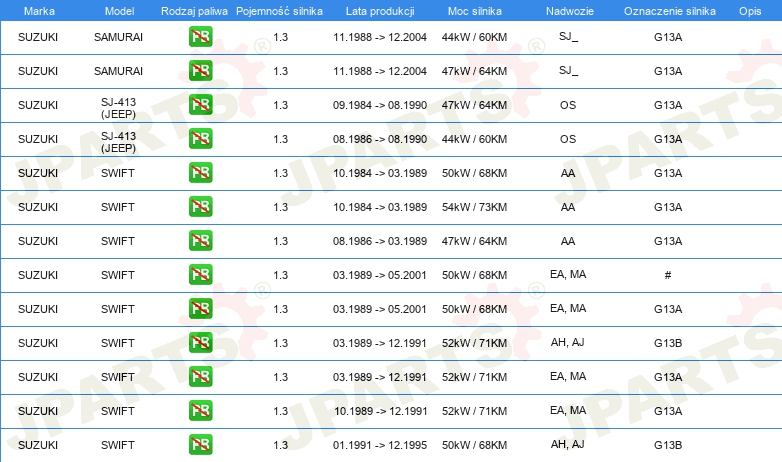Image resolution: width=782 pixels, height=462 pixels.
Task: Click G13B in the 03.1989 -> 12.1991 row
Action: coord(668,343)
